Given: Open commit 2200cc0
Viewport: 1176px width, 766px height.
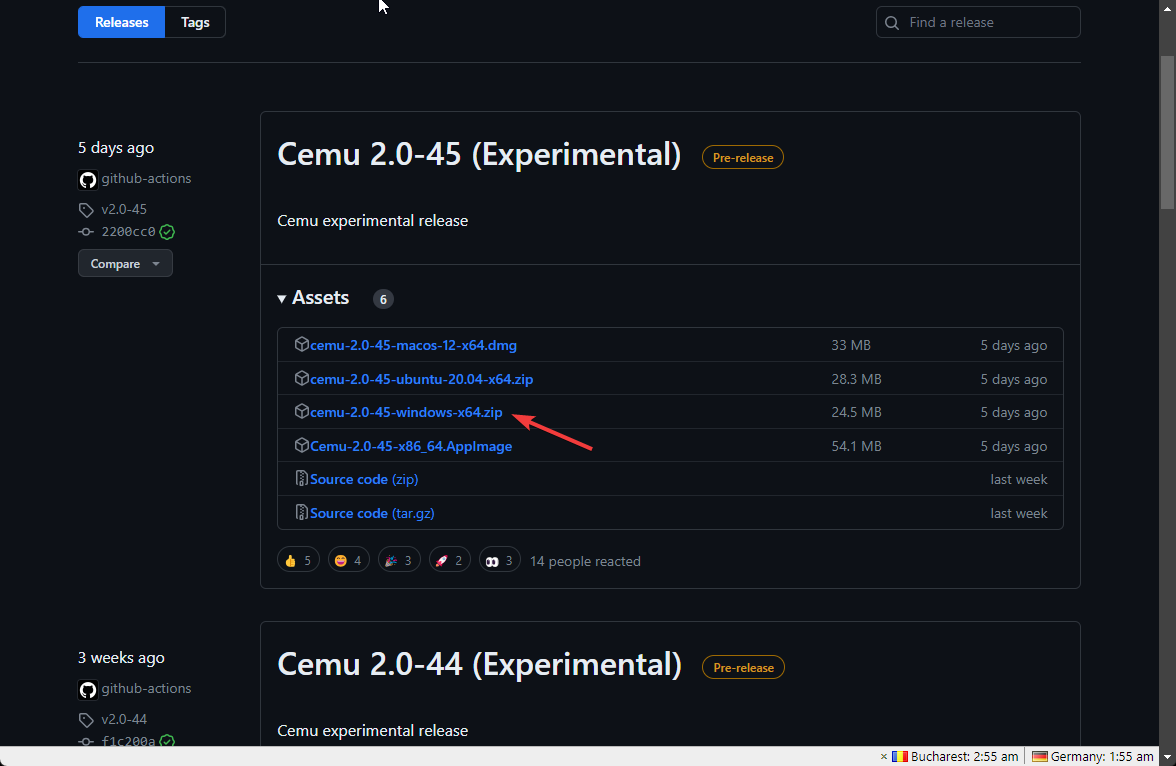Looking at the screenshot, I should click(128, 232).
